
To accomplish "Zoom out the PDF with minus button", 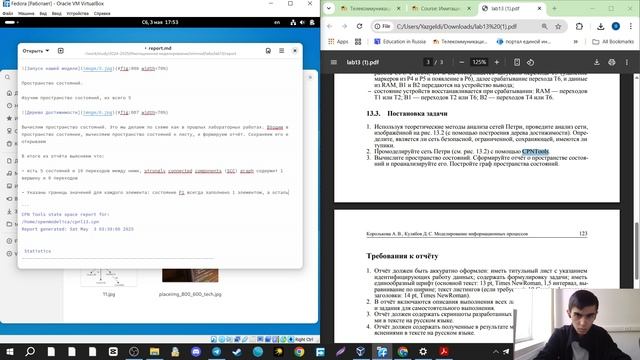I will (x=462, y=62).
